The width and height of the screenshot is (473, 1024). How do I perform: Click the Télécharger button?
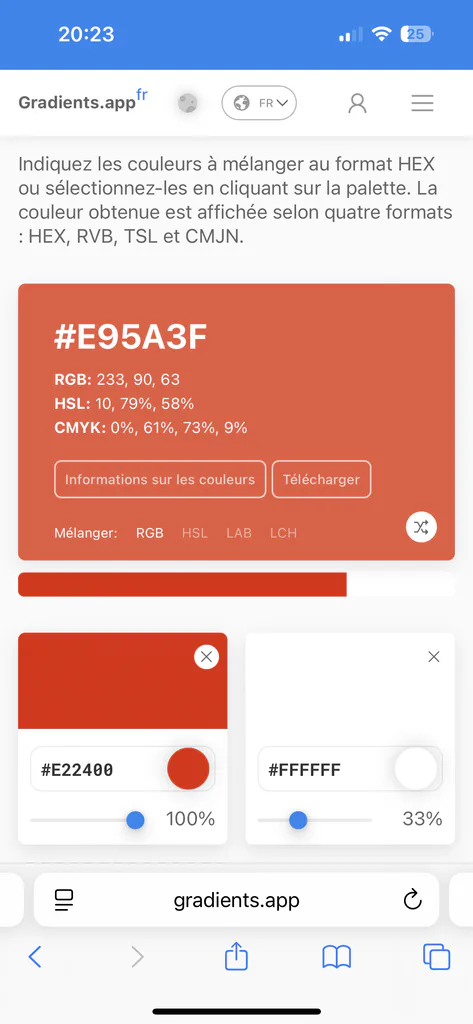(x=321, y=479)
